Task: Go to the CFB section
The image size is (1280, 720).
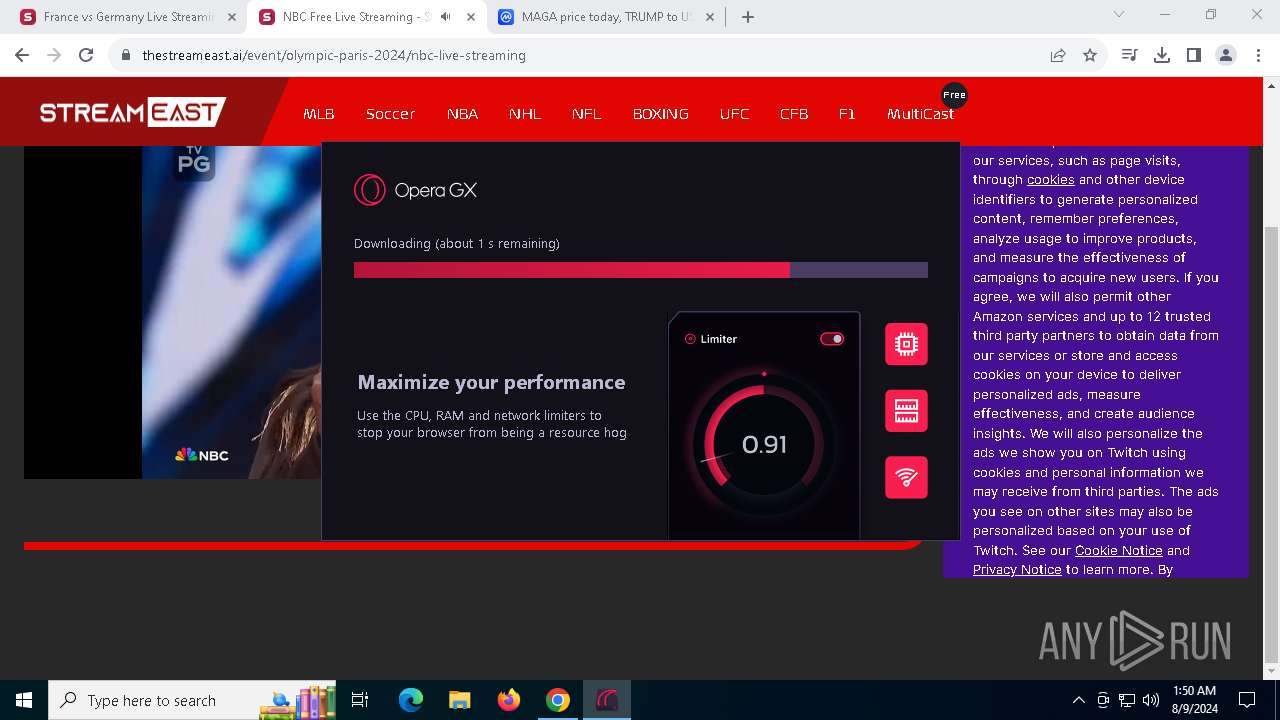Action: 794,114
